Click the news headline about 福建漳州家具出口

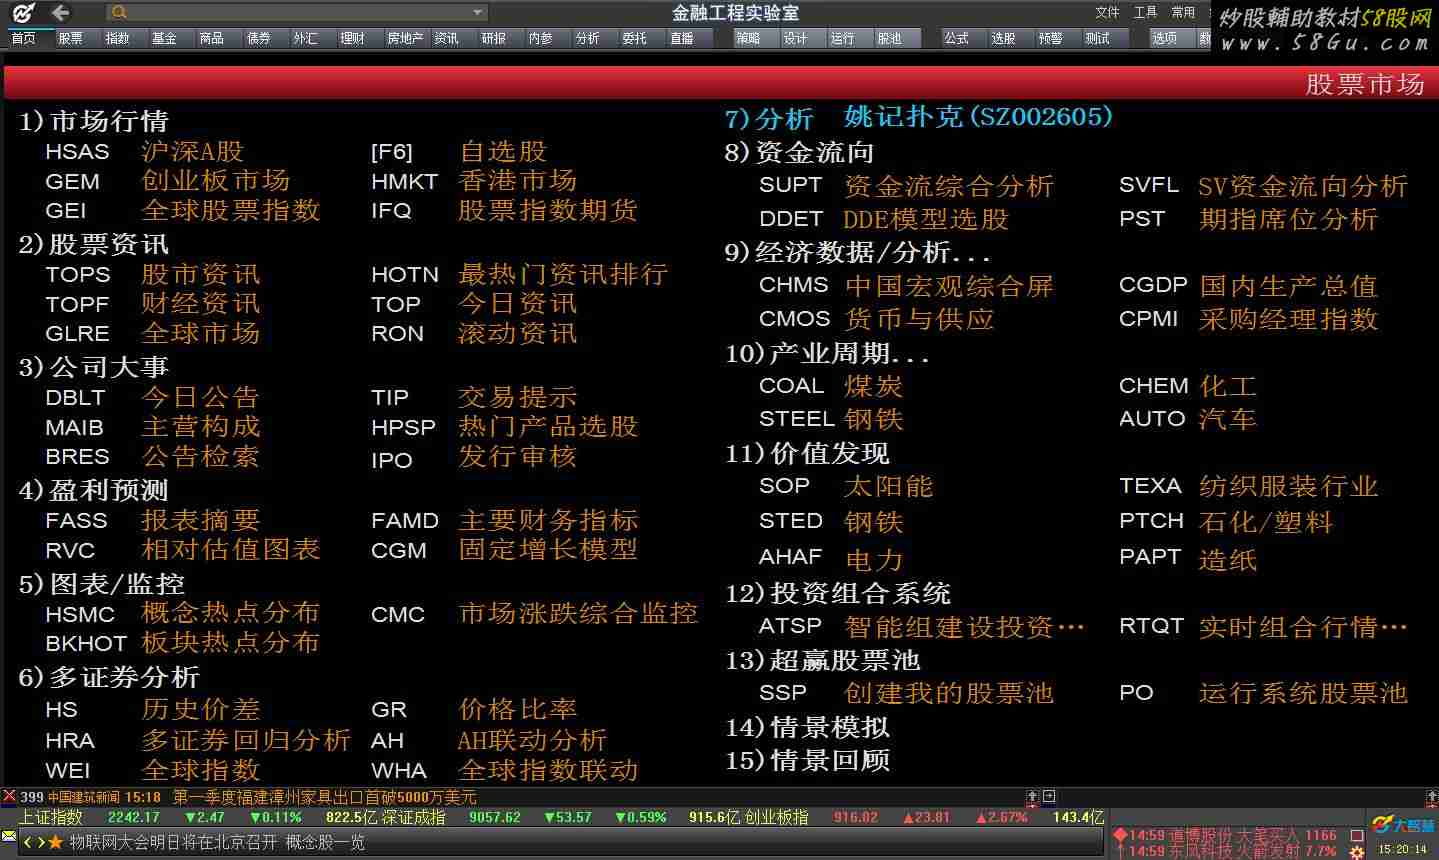pos(324,797)
